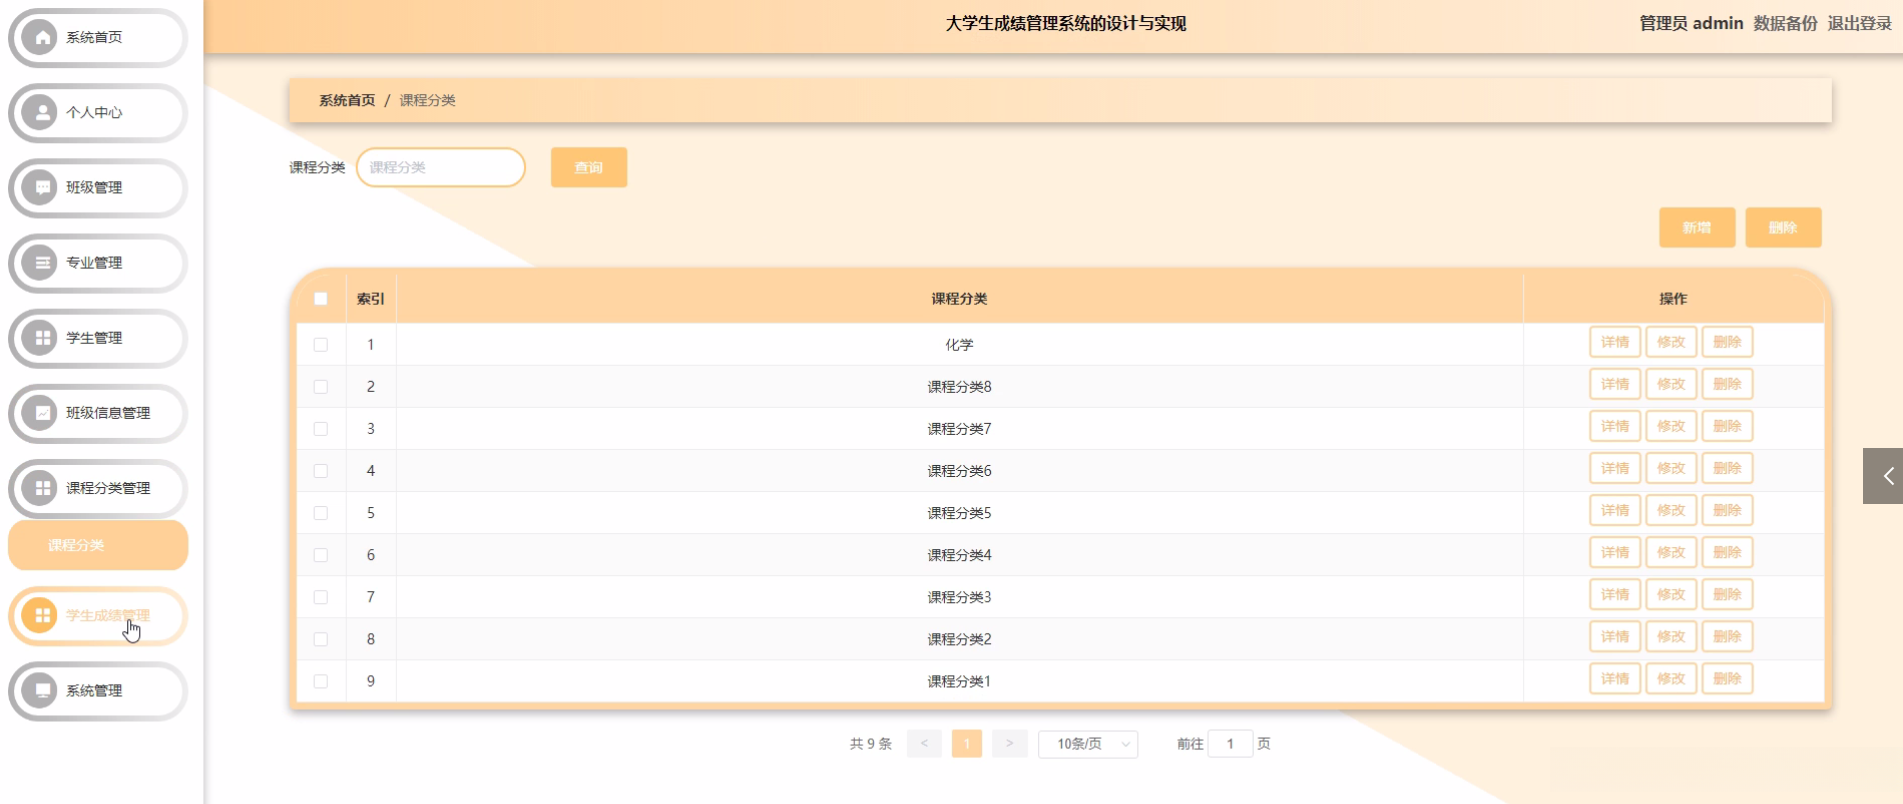Open the 10条/页 page size dropdown
Viewport: 1903px width, 804px height.
point(1088,744)
